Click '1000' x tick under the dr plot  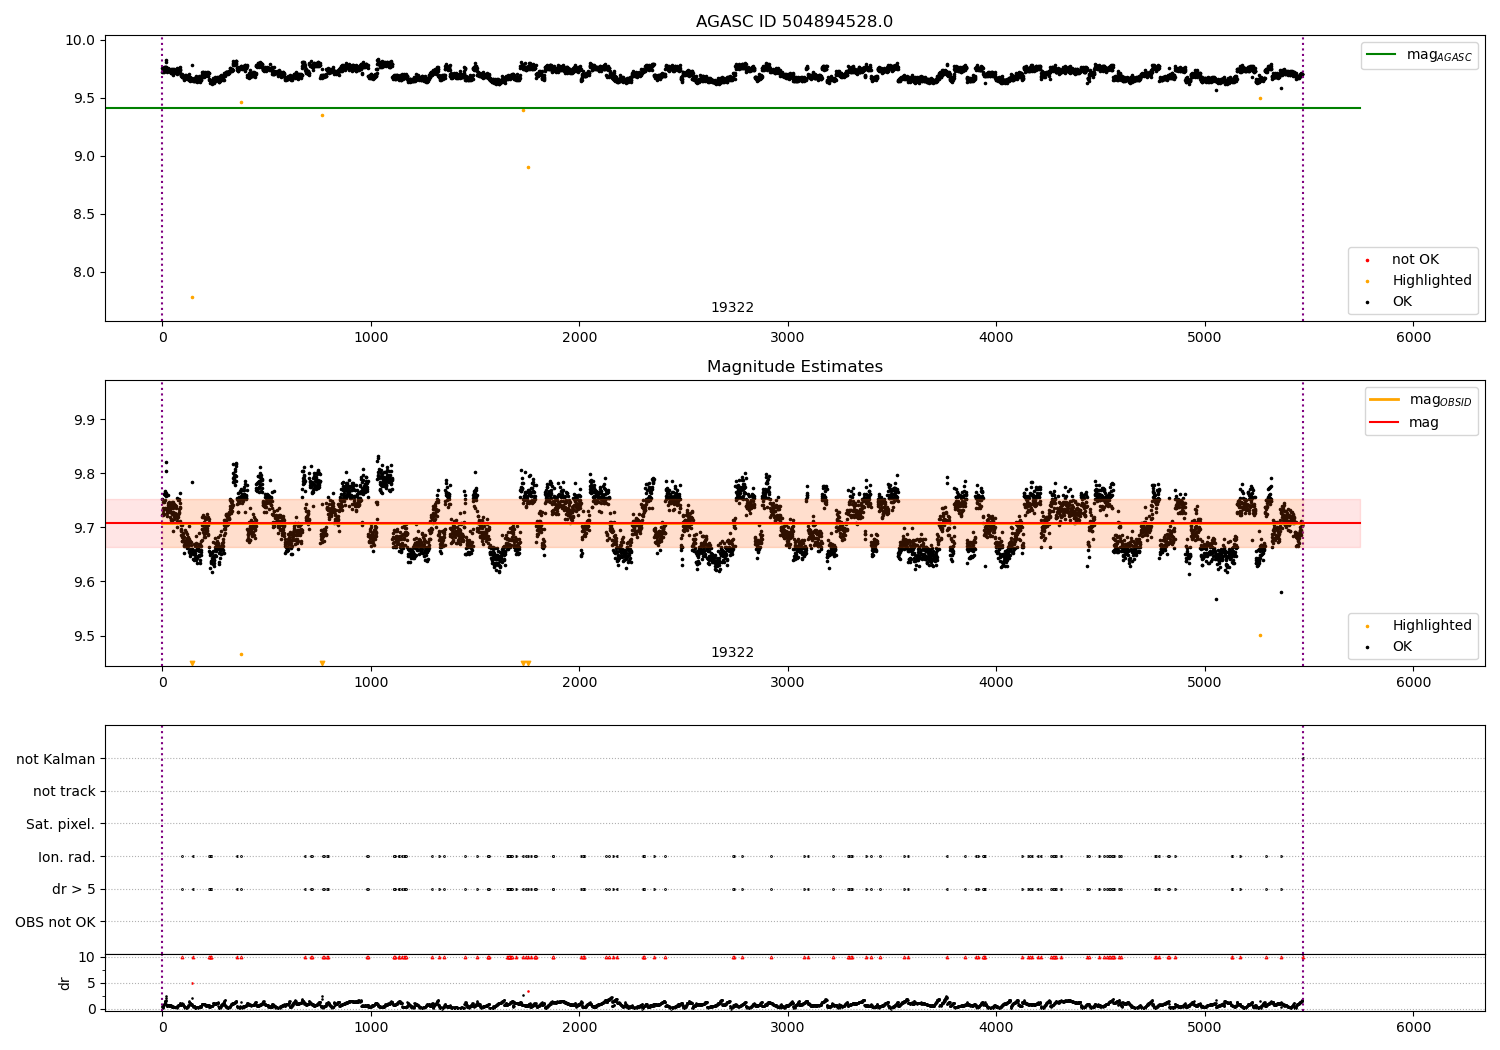click(371, 1027)
